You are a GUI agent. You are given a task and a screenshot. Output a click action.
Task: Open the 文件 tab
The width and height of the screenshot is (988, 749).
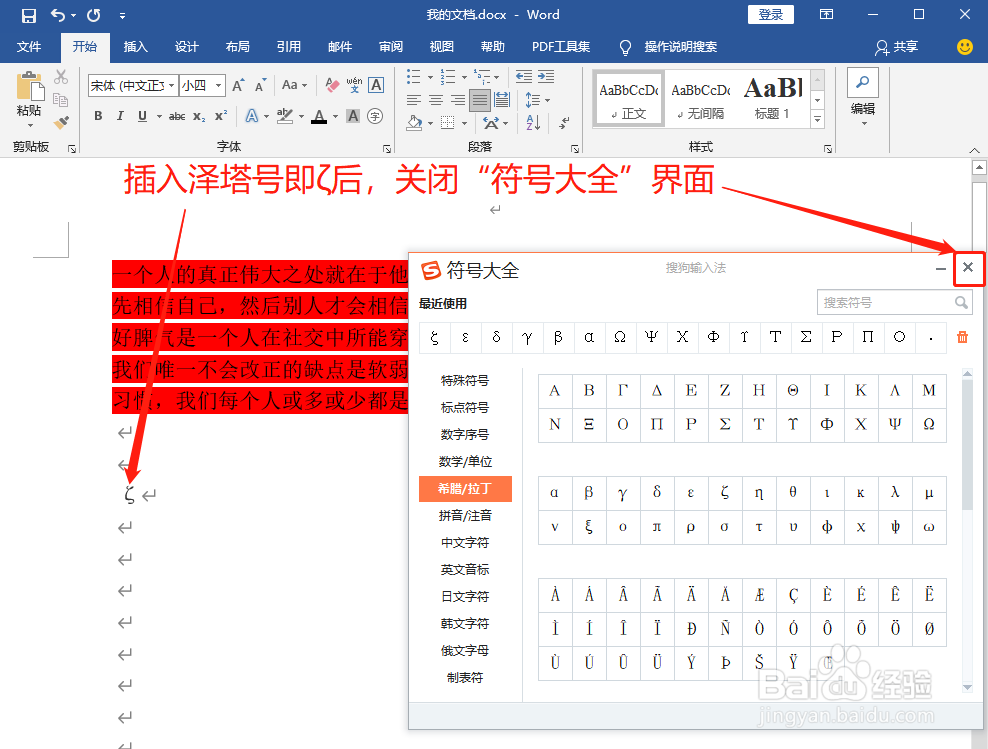tap(29, 47)
